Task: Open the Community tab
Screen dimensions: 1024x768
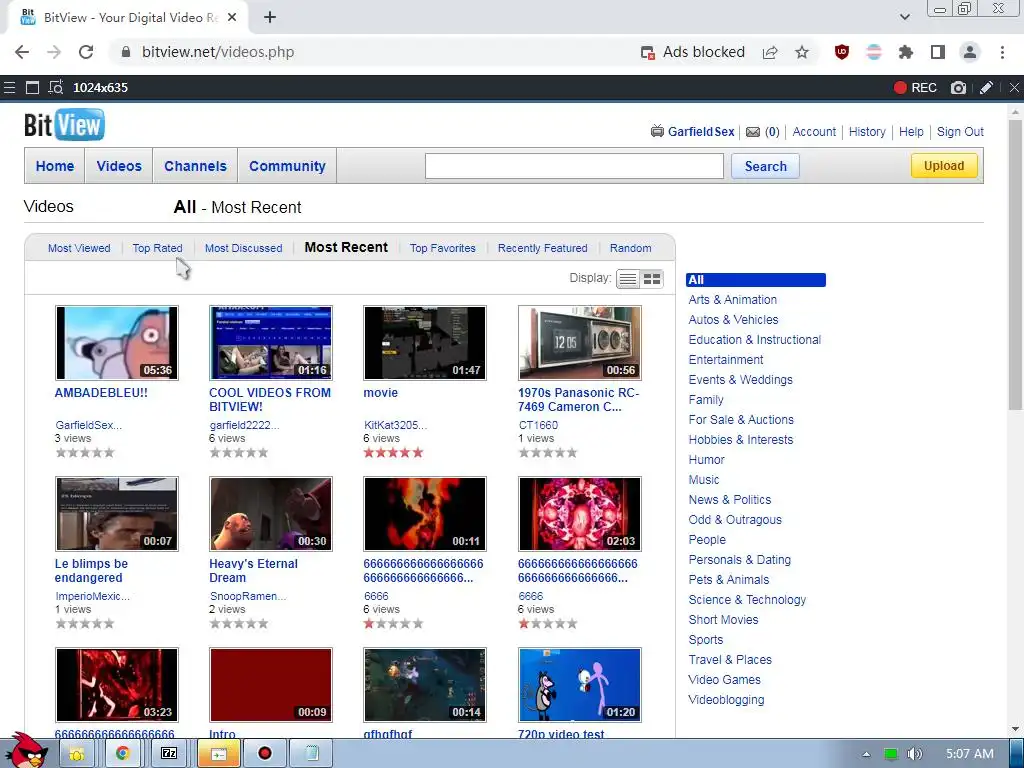Action: pyautogui.click(x=287, y=166)
